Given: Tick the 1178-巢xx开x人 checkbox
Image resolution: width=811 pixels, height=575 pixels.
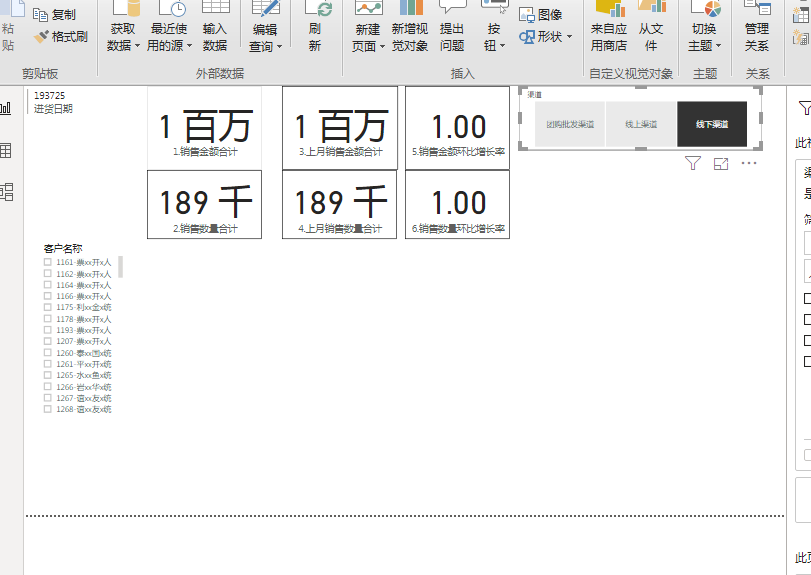Looking at the screenshot, I should (x=48, y=319).
